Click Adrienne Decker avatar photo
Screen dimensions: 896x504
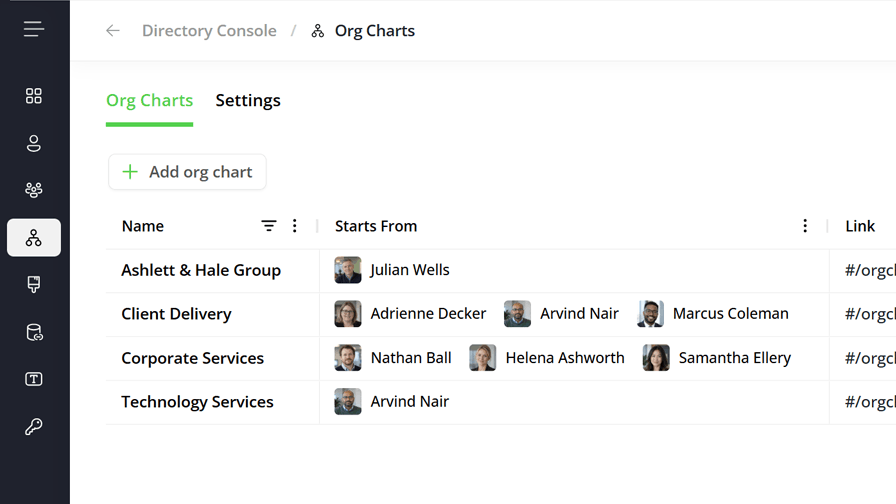coord(348,314)
